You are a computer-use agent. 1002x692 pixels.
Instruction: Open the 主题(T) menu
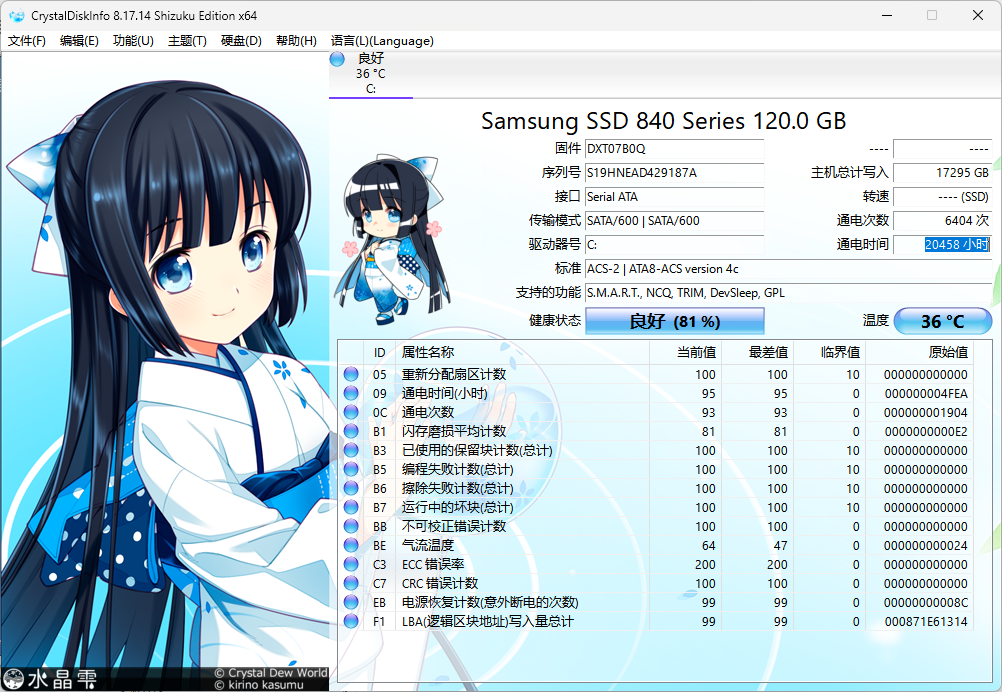[x=187, y=41]
